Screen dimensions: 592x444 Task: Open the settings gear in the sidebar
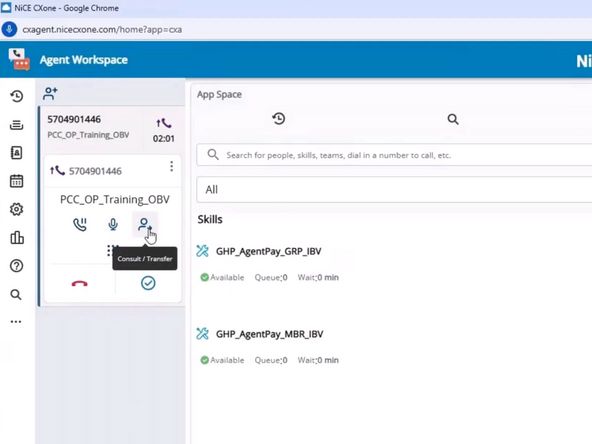(x=16, y=209)
